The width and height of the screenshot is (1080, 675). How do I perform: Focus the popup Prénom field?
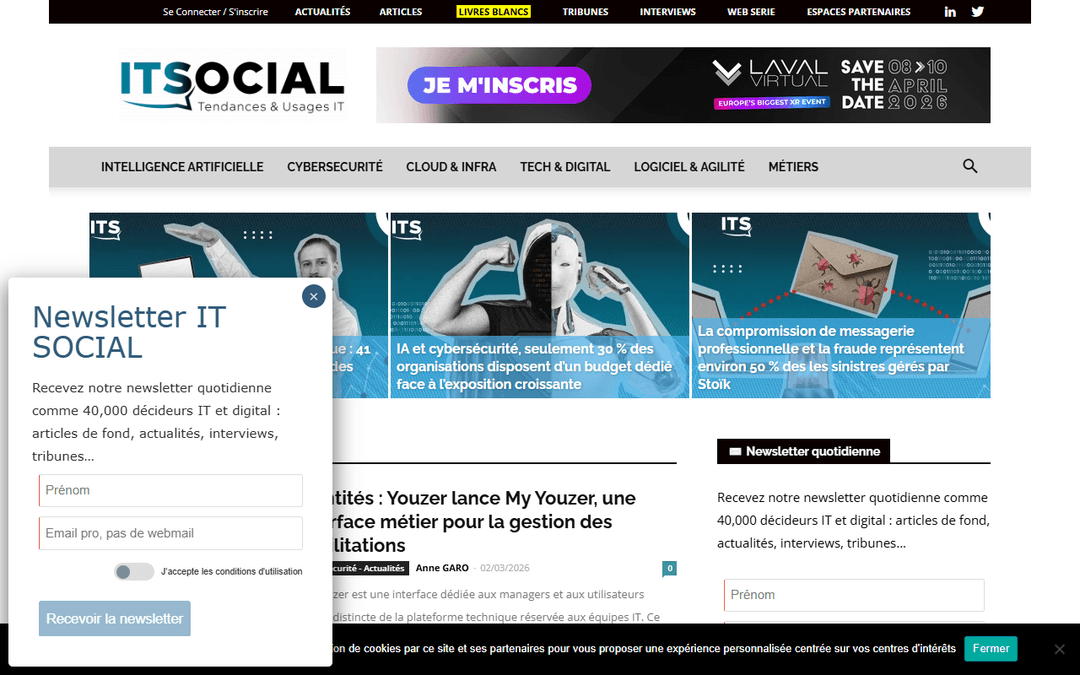[x=171, y=490]
